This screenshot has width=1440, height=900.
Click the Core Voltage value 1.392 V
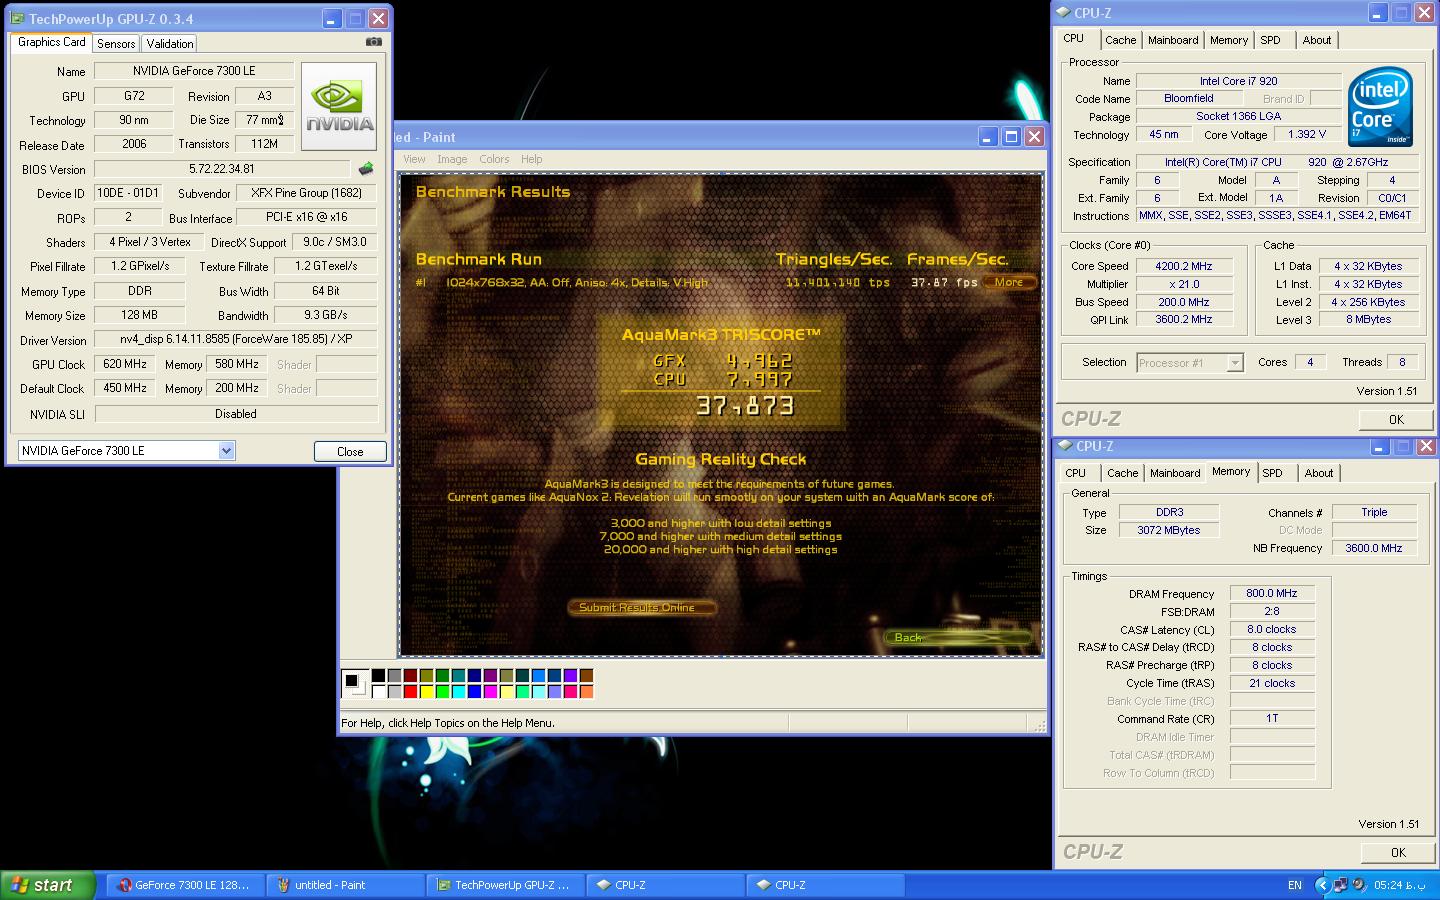click(1307, 134)
